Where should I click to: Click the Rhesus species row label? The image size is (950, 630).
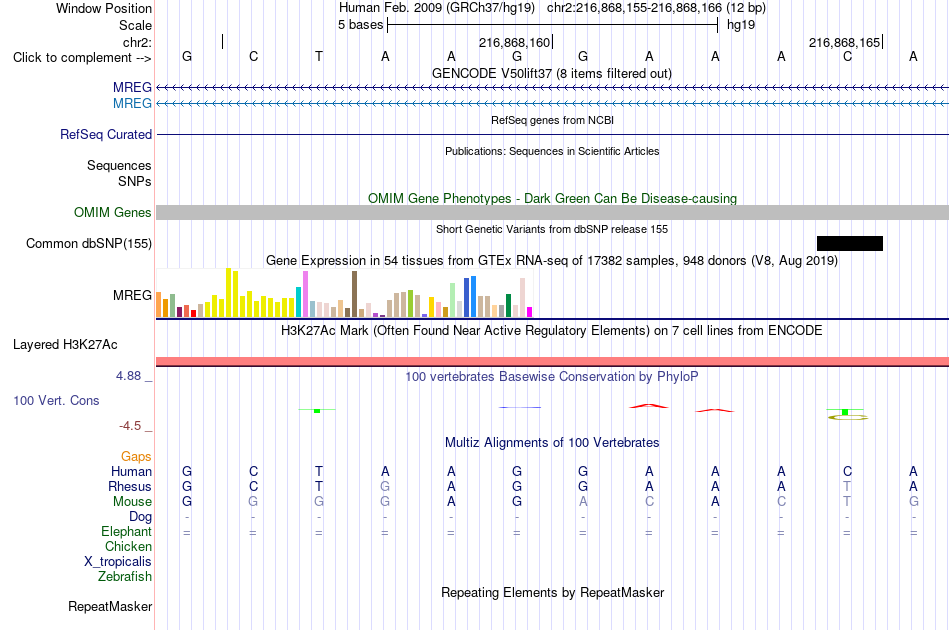pos(130,486)
